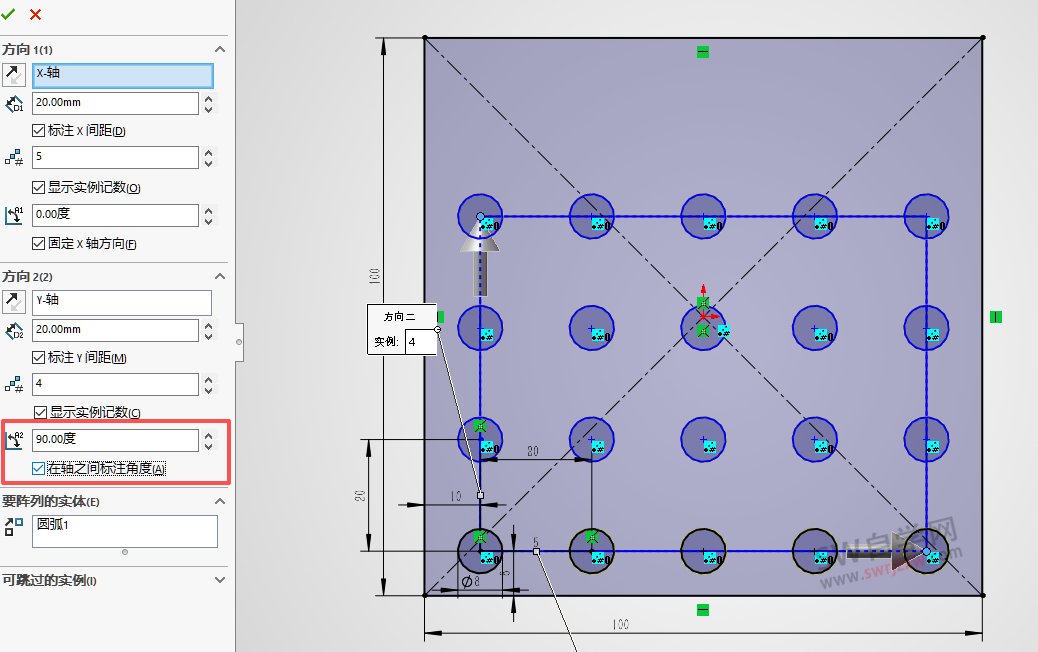Click the reverse direction arrow icon for 方向 2
The height and width of the screenshot is (652, 1038).
pos(12,300)
